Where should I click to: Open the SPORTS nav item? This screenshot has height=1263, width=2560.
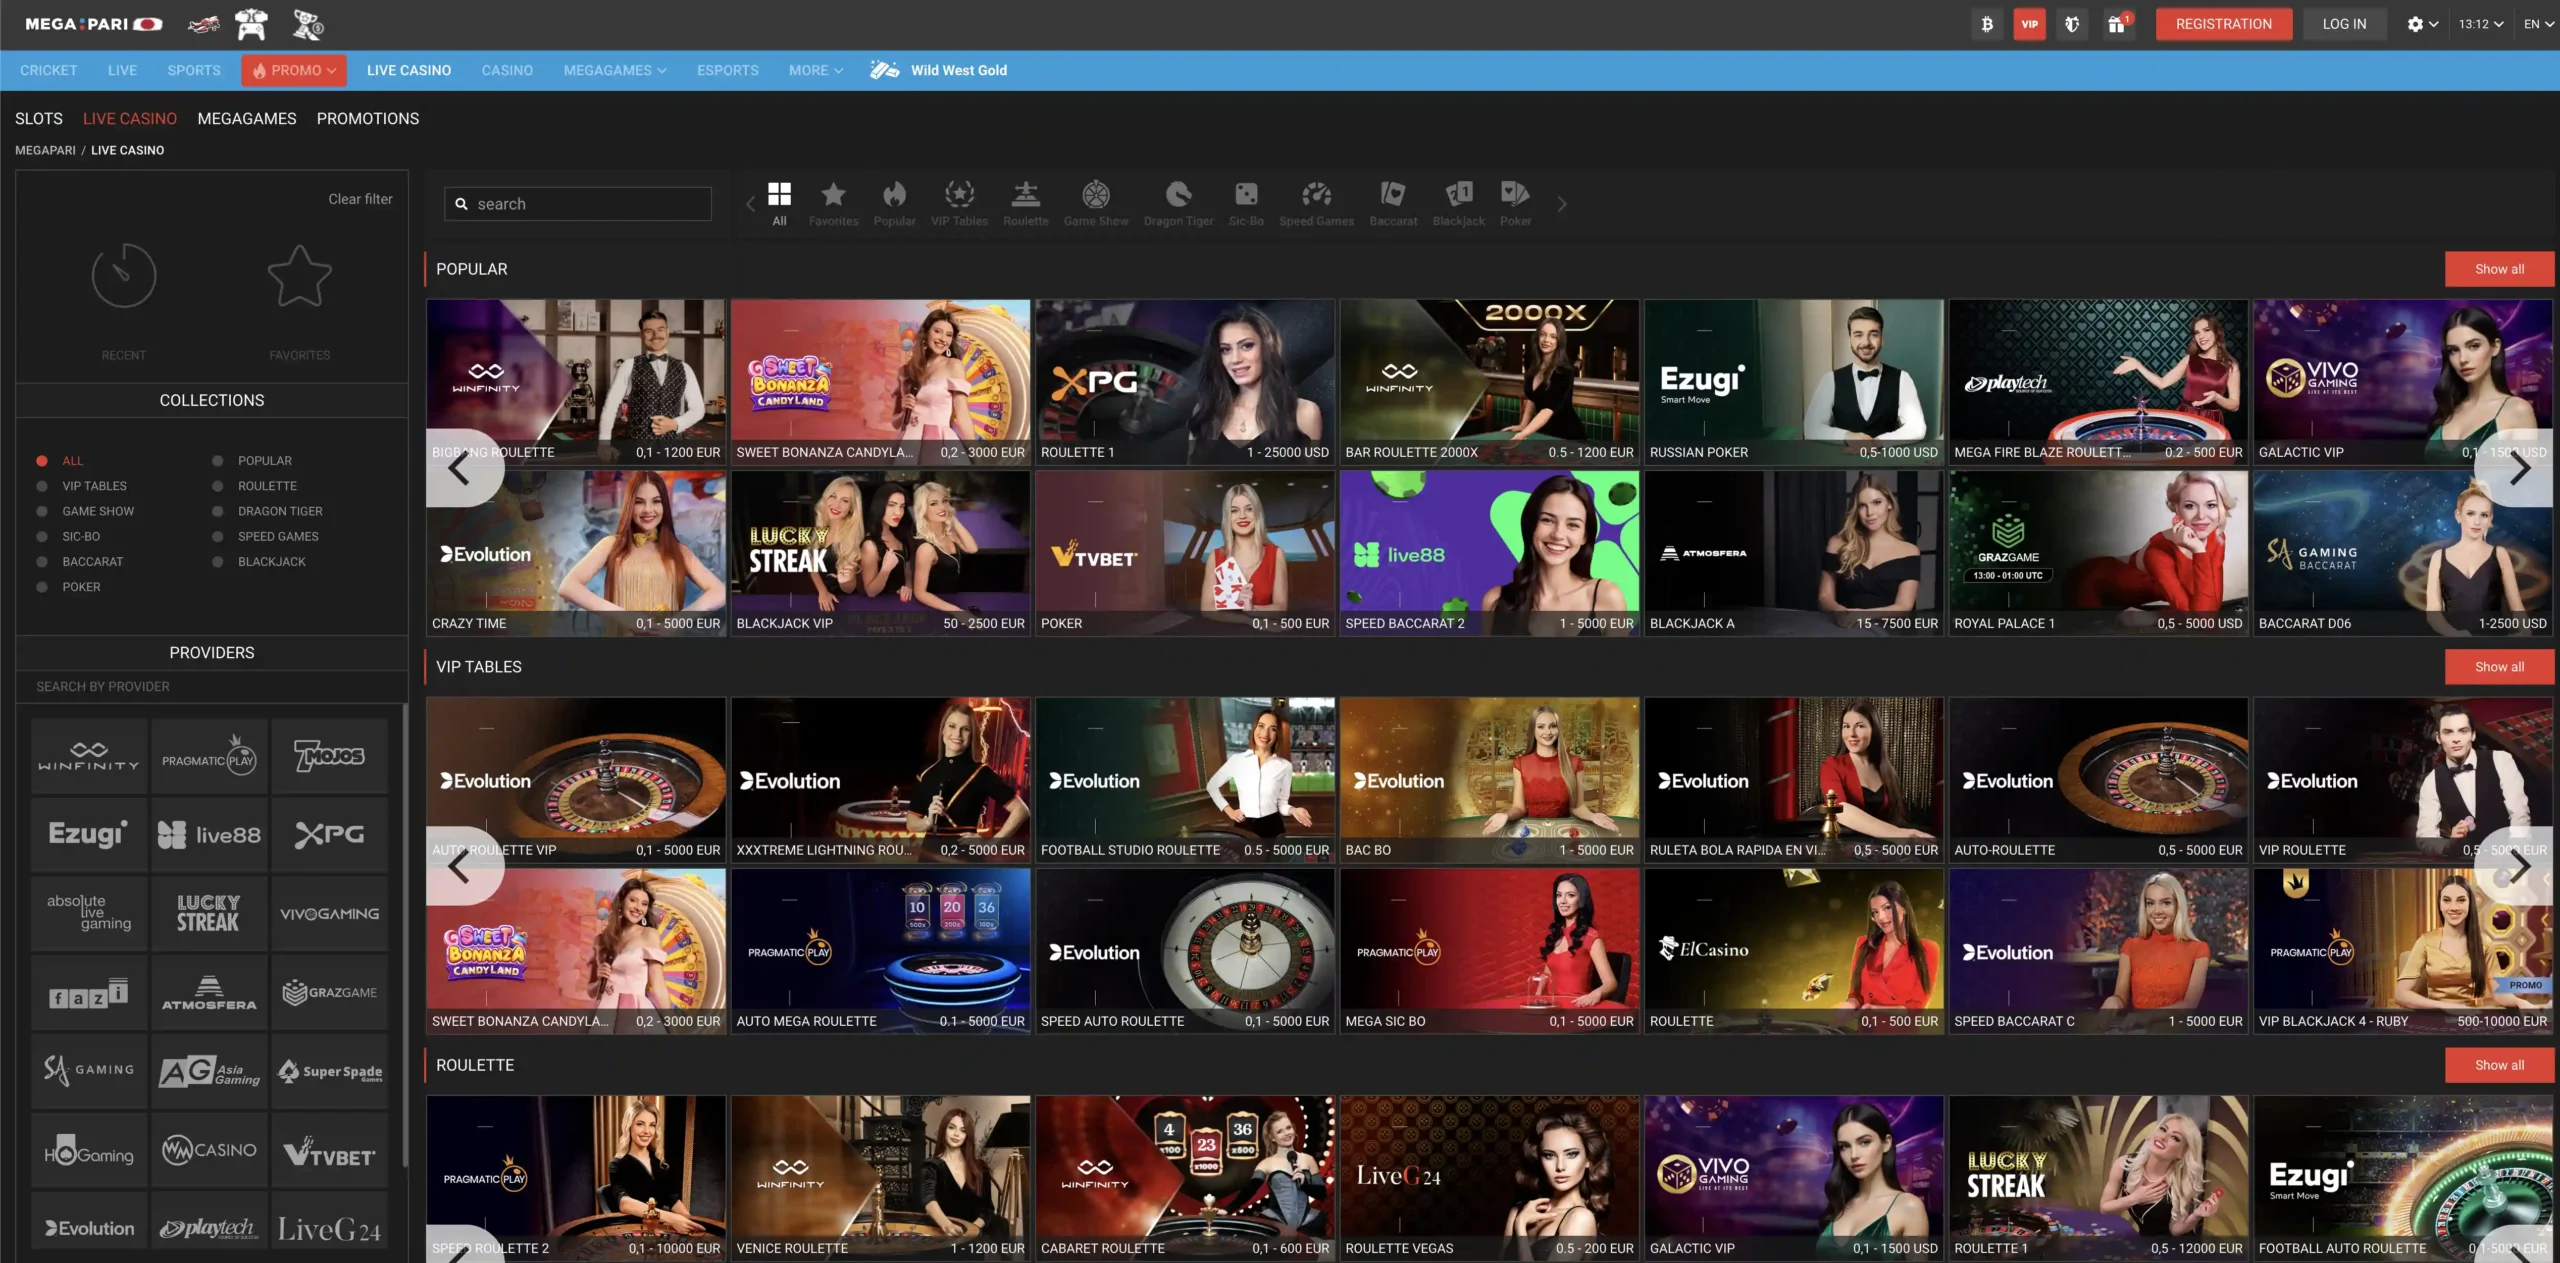(x=194, y=70)
